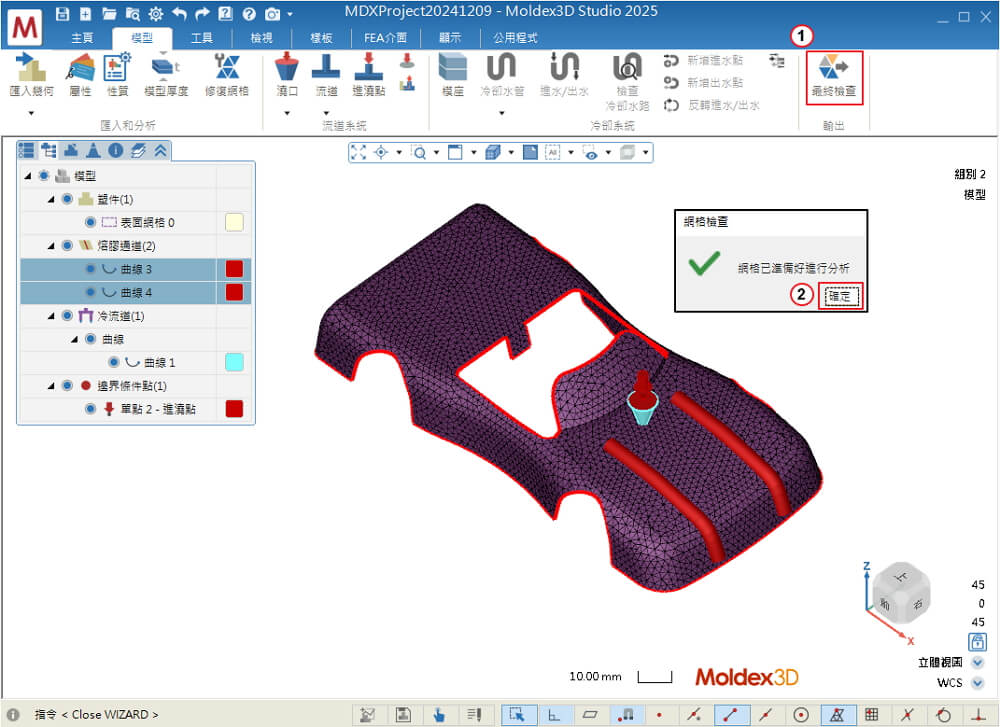Click the undo arrow icon

pos(179,13)
